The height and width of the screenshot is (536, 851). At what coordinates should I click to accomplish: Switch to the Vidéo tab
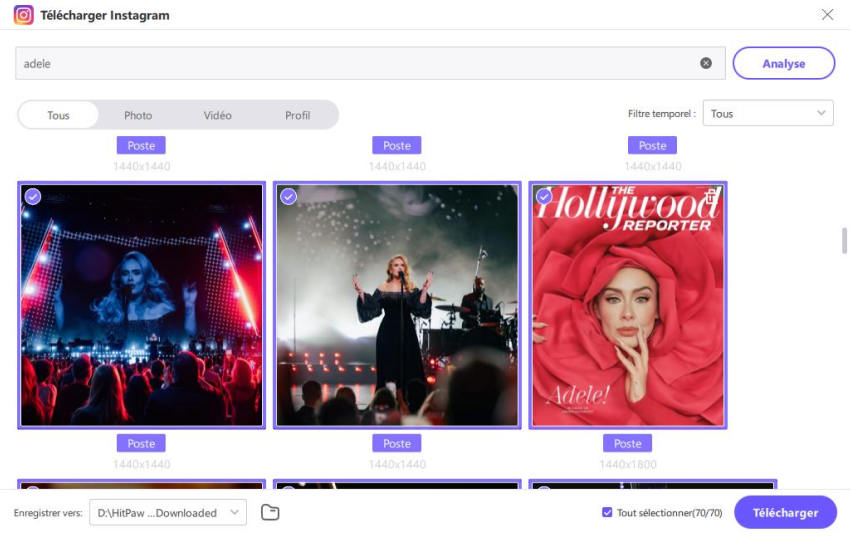tap(218, 115)
